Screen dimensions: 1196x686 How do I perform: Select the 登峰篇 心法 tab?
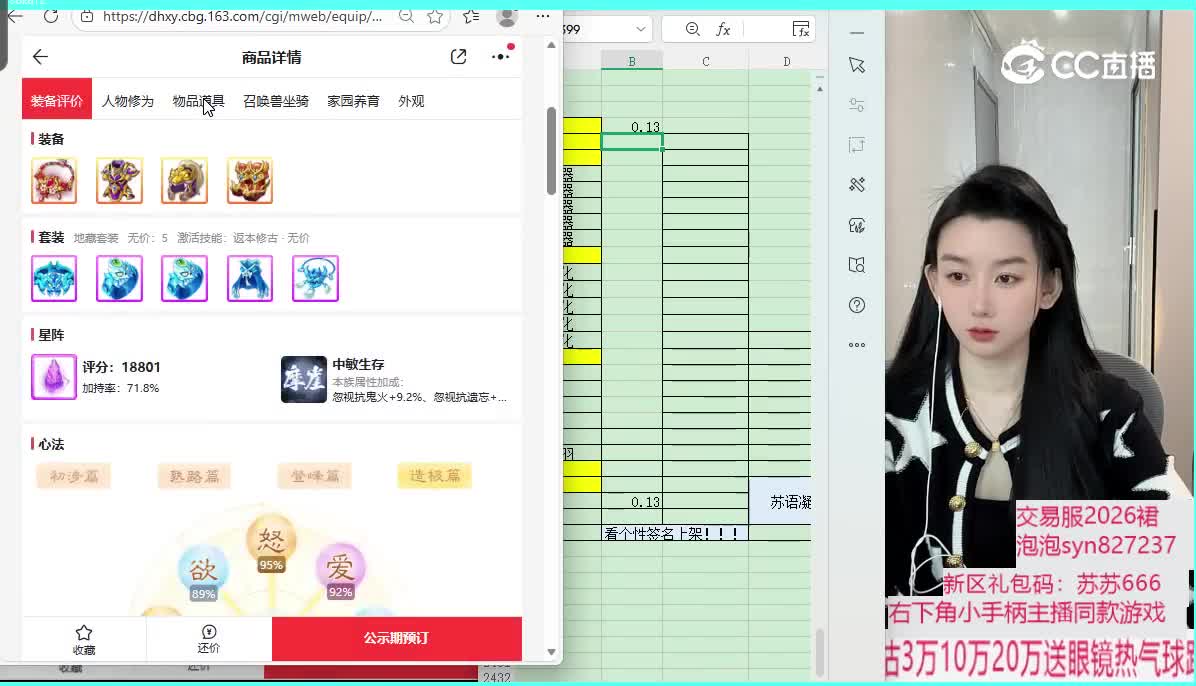(314, 476)
